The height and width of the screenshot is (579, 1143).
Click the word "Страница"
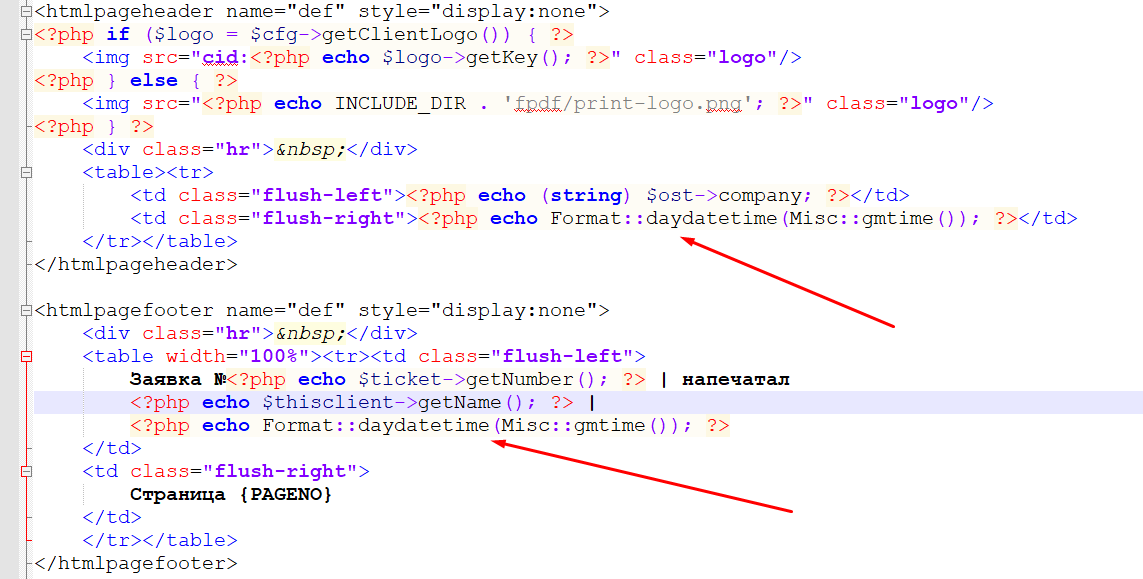tap(178, 494)
